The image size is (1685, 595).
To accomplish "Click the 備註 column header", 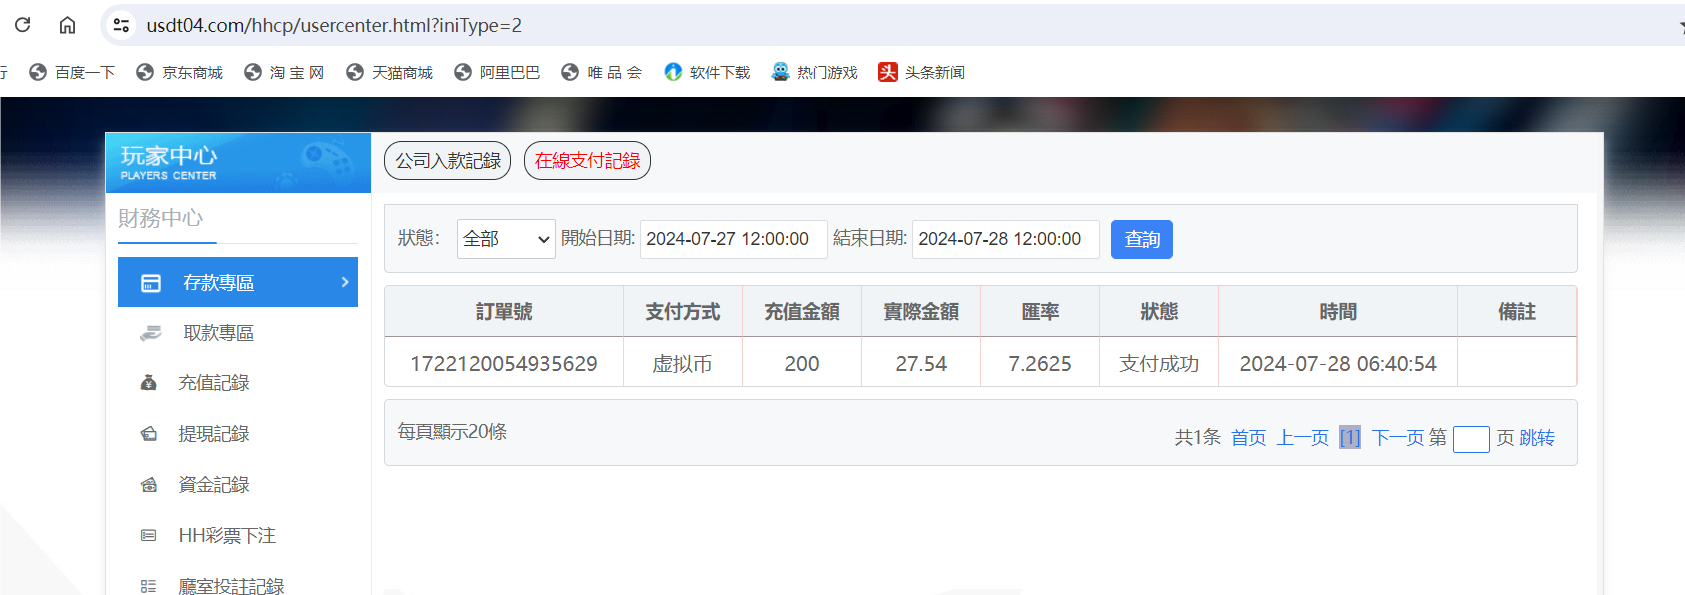I will click(x=1517, y=312).
